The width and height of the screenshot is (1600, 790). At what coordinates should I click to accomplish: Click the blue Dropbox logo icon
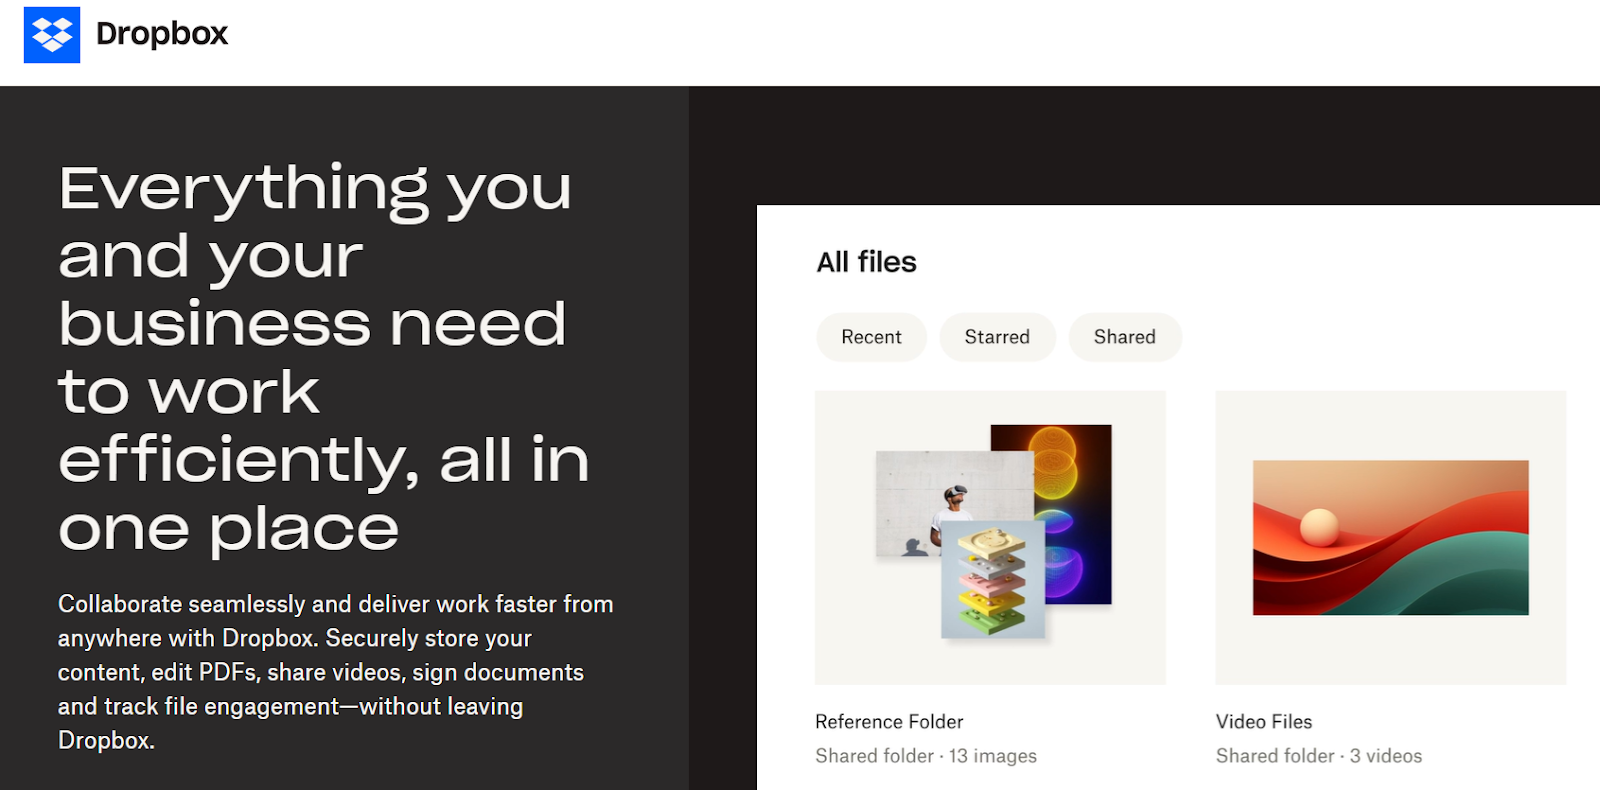52,35
